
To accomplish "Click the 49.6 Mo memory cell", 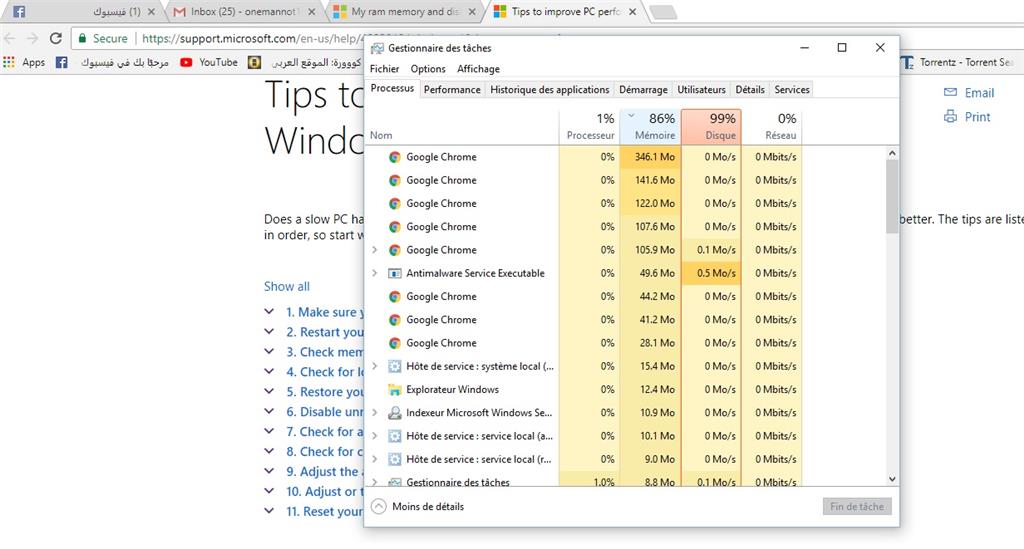I will click(650, 273).
